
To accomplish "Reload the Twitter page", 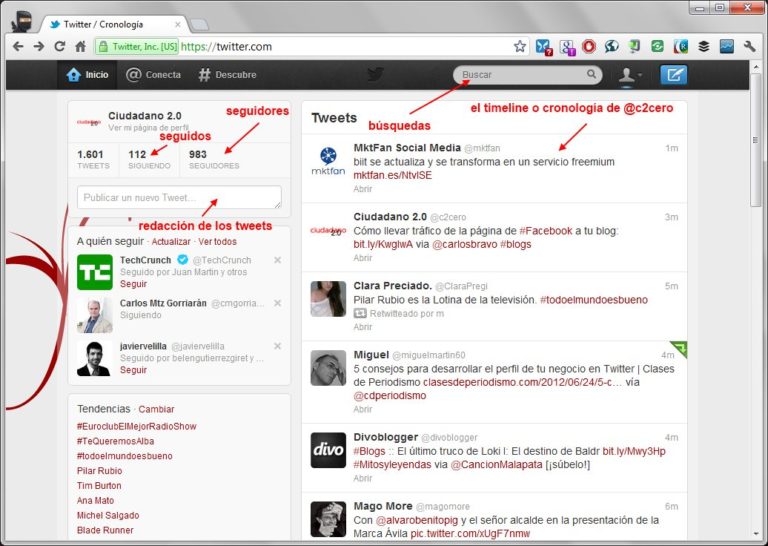I will click(60, 47).
